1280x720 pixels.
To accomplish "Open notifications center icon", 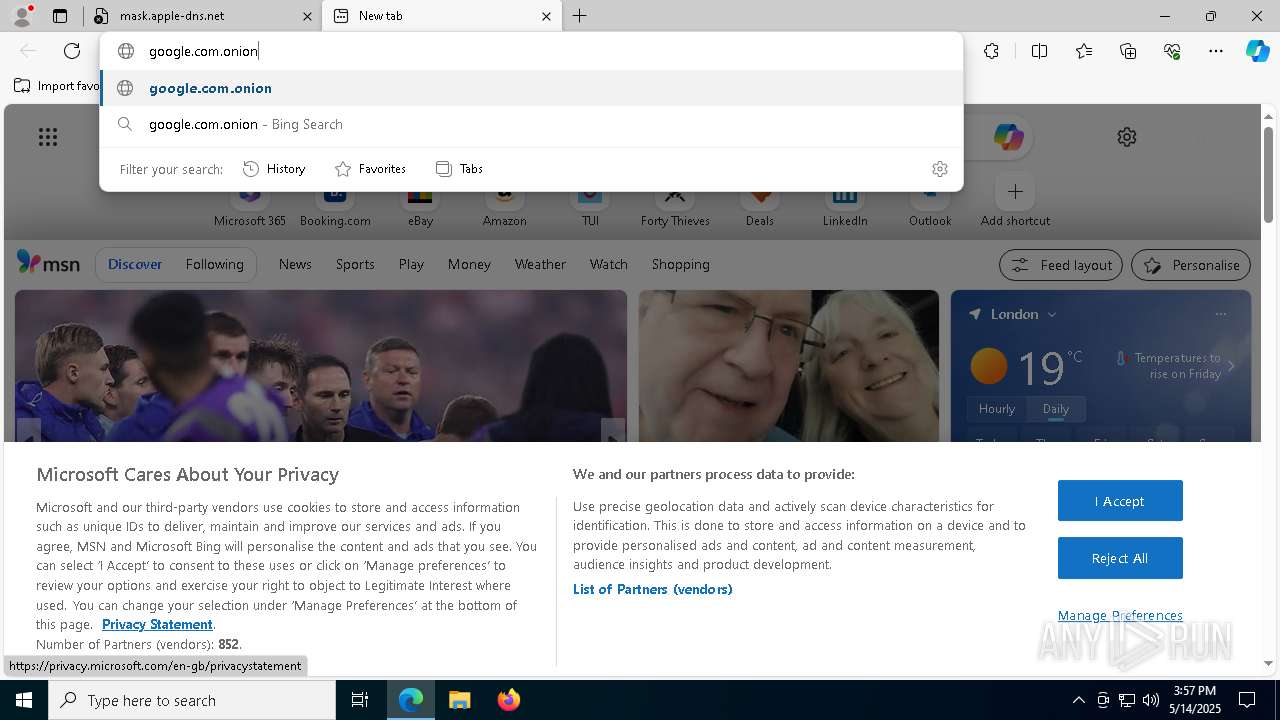I will coord(1247,700).
